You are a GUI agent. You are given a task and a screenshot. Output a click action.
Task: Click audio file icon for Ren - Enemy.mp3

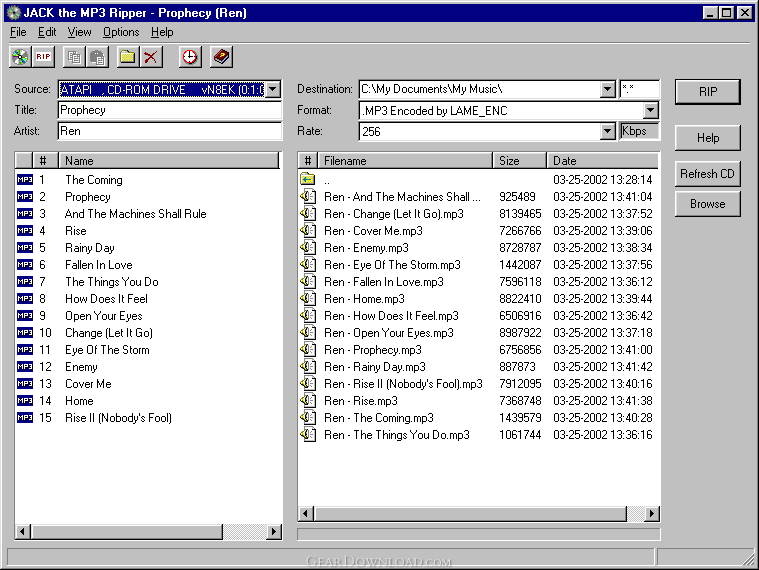click(x=308, y=247)
